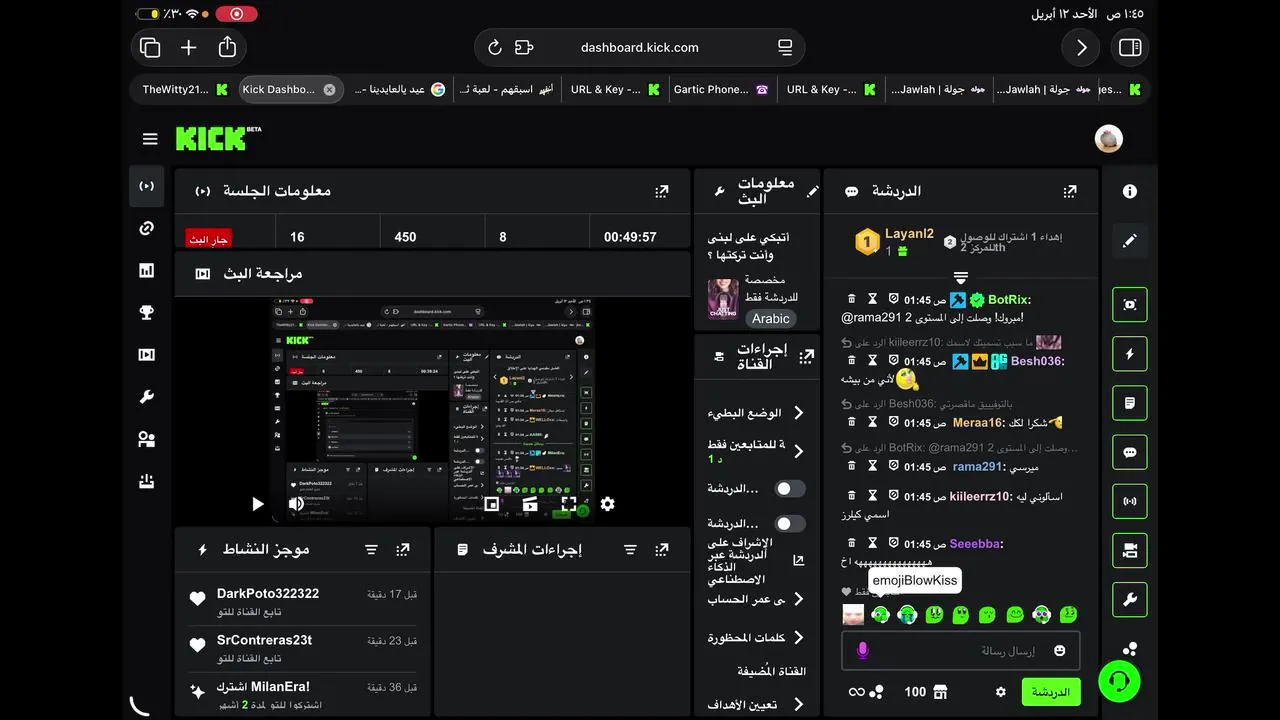
Task: Click the send message input field
Action: [x=960, y=651]
